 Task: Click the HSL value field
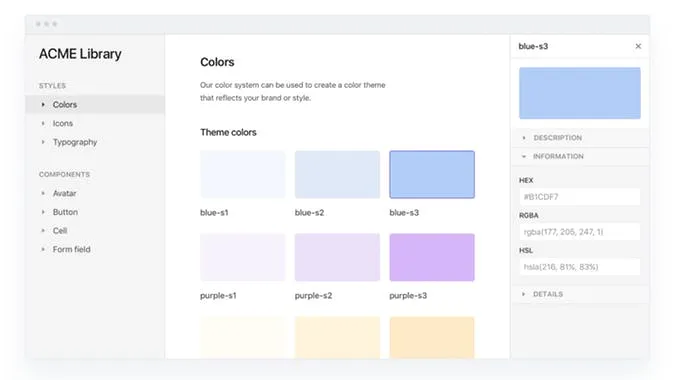[x=579, y=267]
